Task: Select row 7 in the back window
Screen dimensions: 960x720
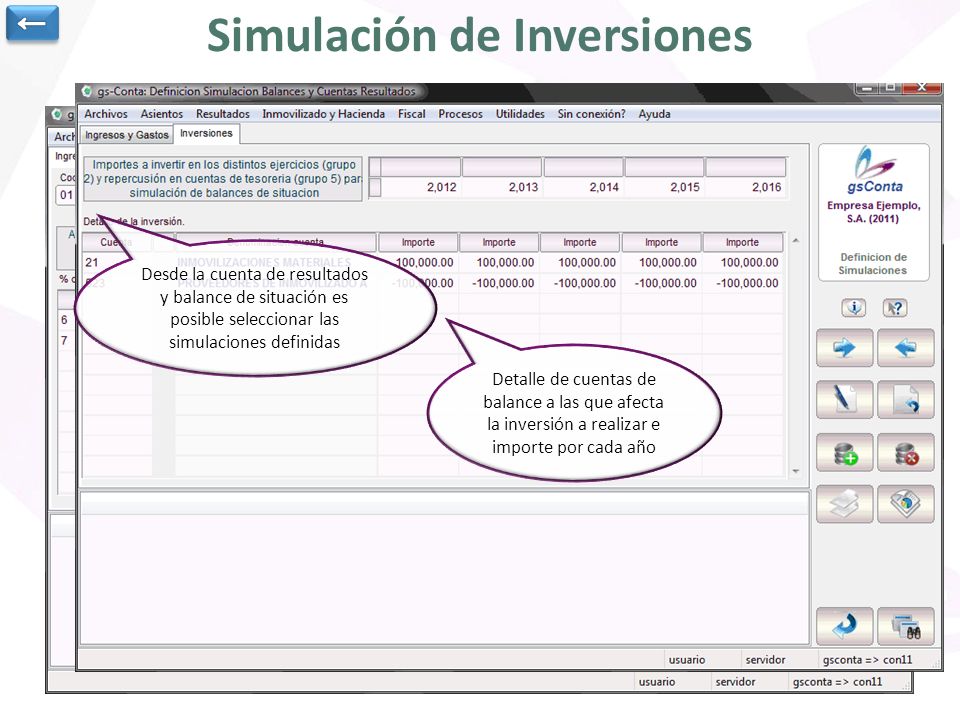Action: (x=64, y=340)
